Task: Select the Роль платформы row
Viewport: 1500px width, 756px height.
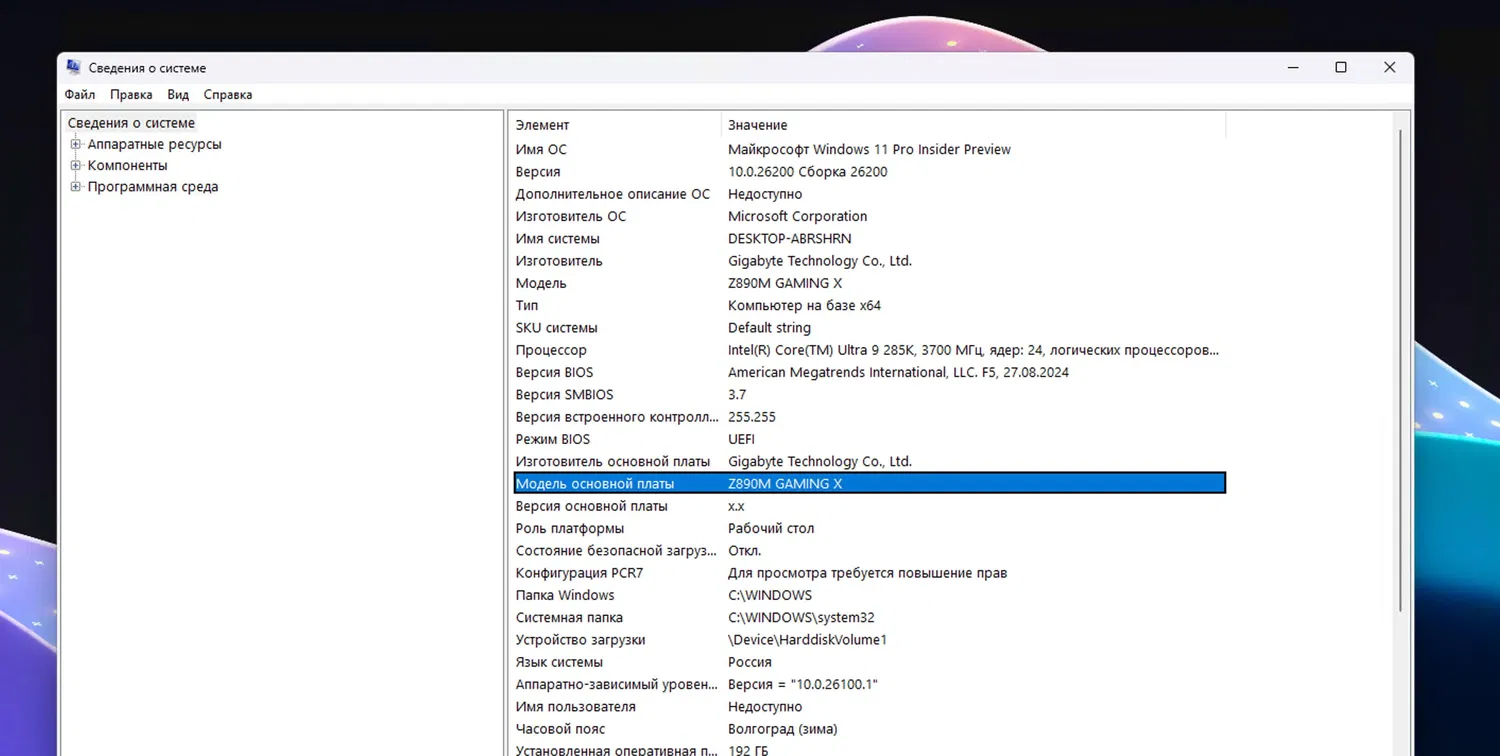Action: pyautogui.click(x=869, y=528)
